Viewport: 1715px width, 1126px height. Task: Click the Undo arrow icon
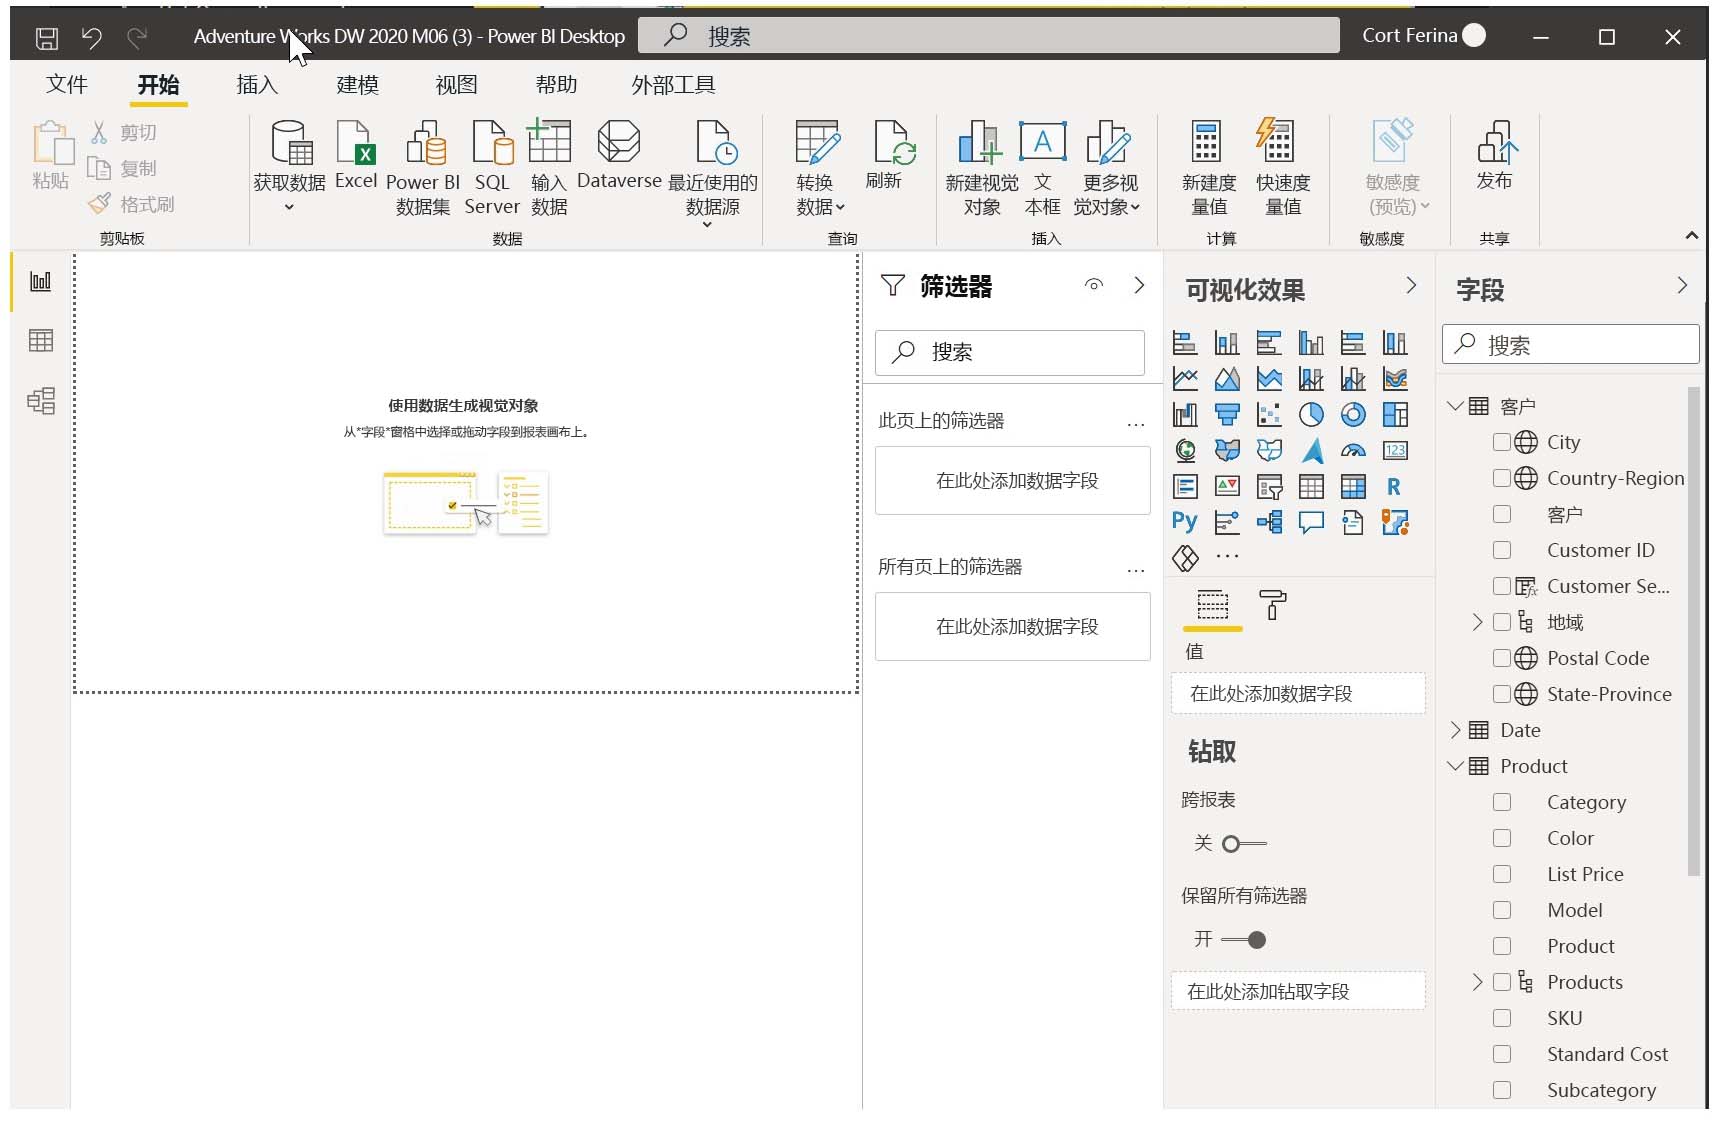pos(92,38)
